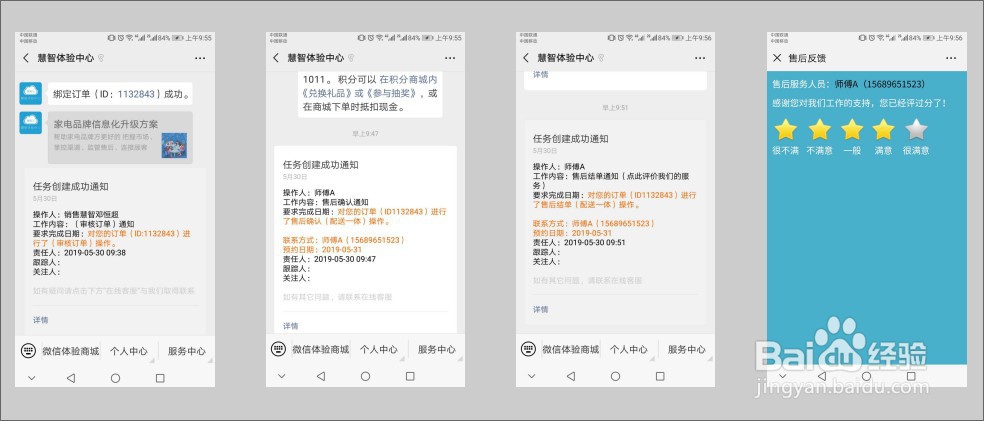The height and width of the screenshot is (421, 984).
Task: Tap the ear icon beside title on 售后结单通知 screen
Action: (601, 58)
